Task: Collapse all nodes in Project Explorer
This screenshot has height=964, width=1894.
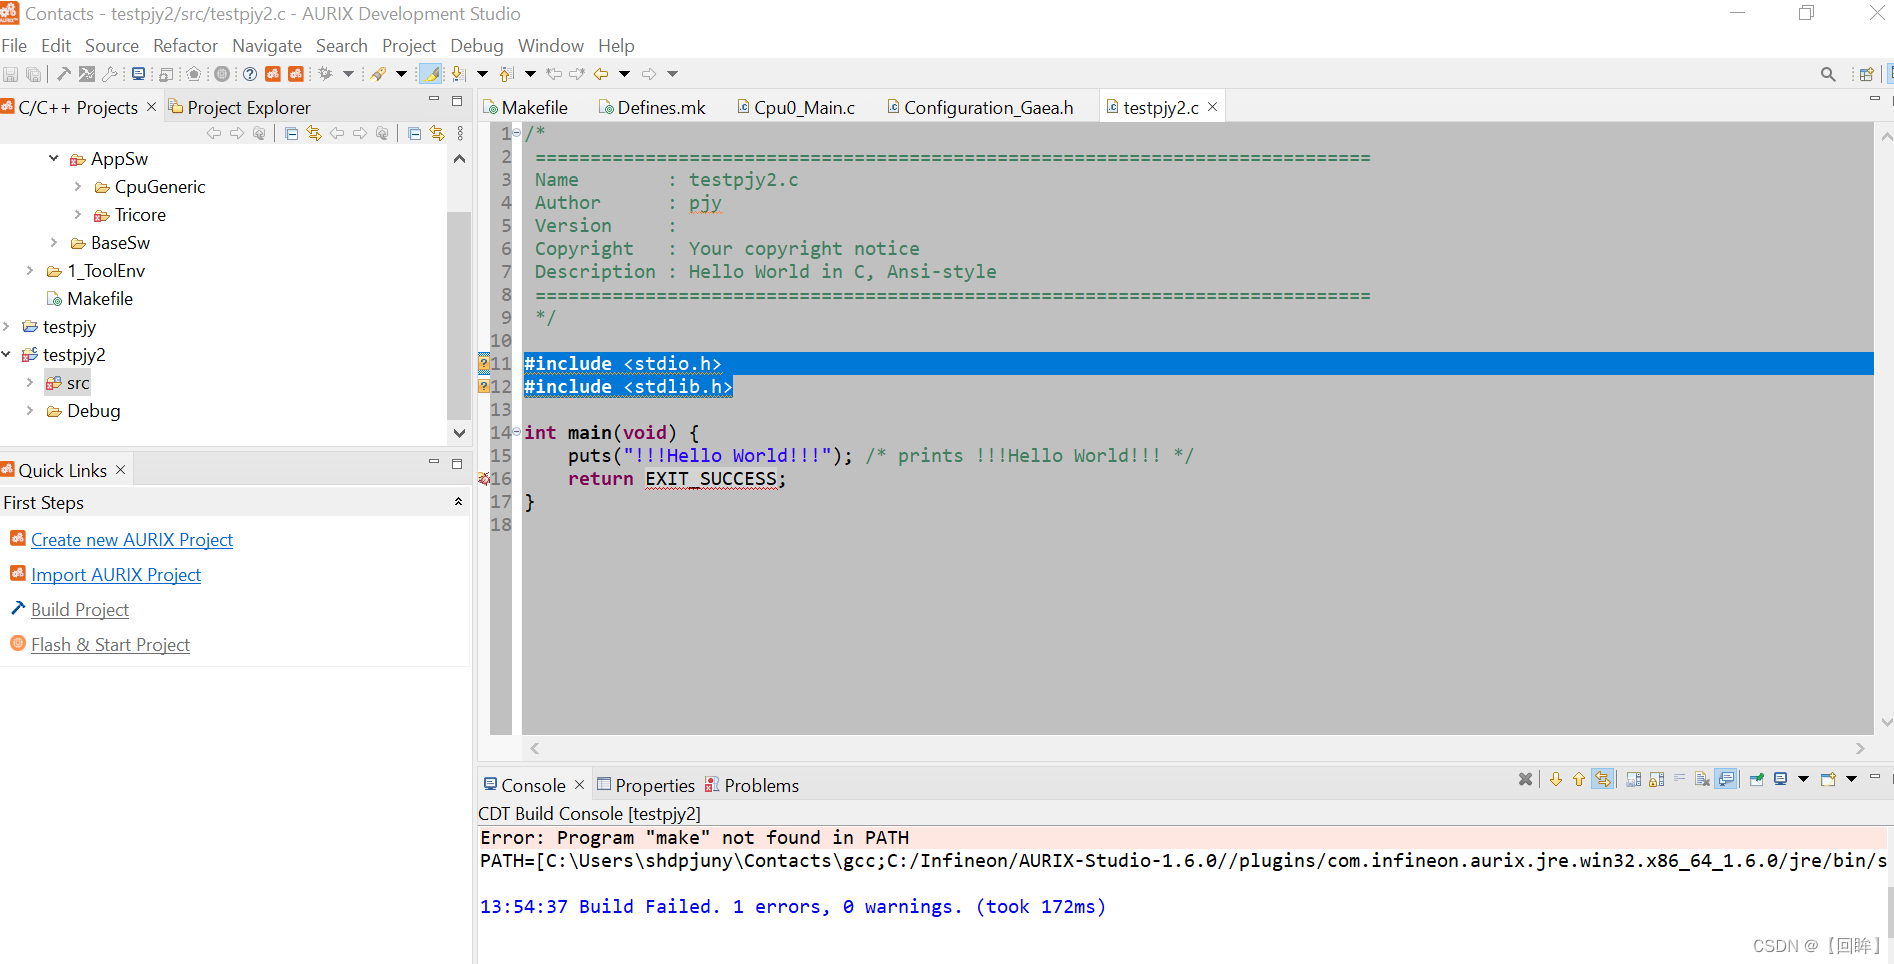Action: click(x=413, y=133)
